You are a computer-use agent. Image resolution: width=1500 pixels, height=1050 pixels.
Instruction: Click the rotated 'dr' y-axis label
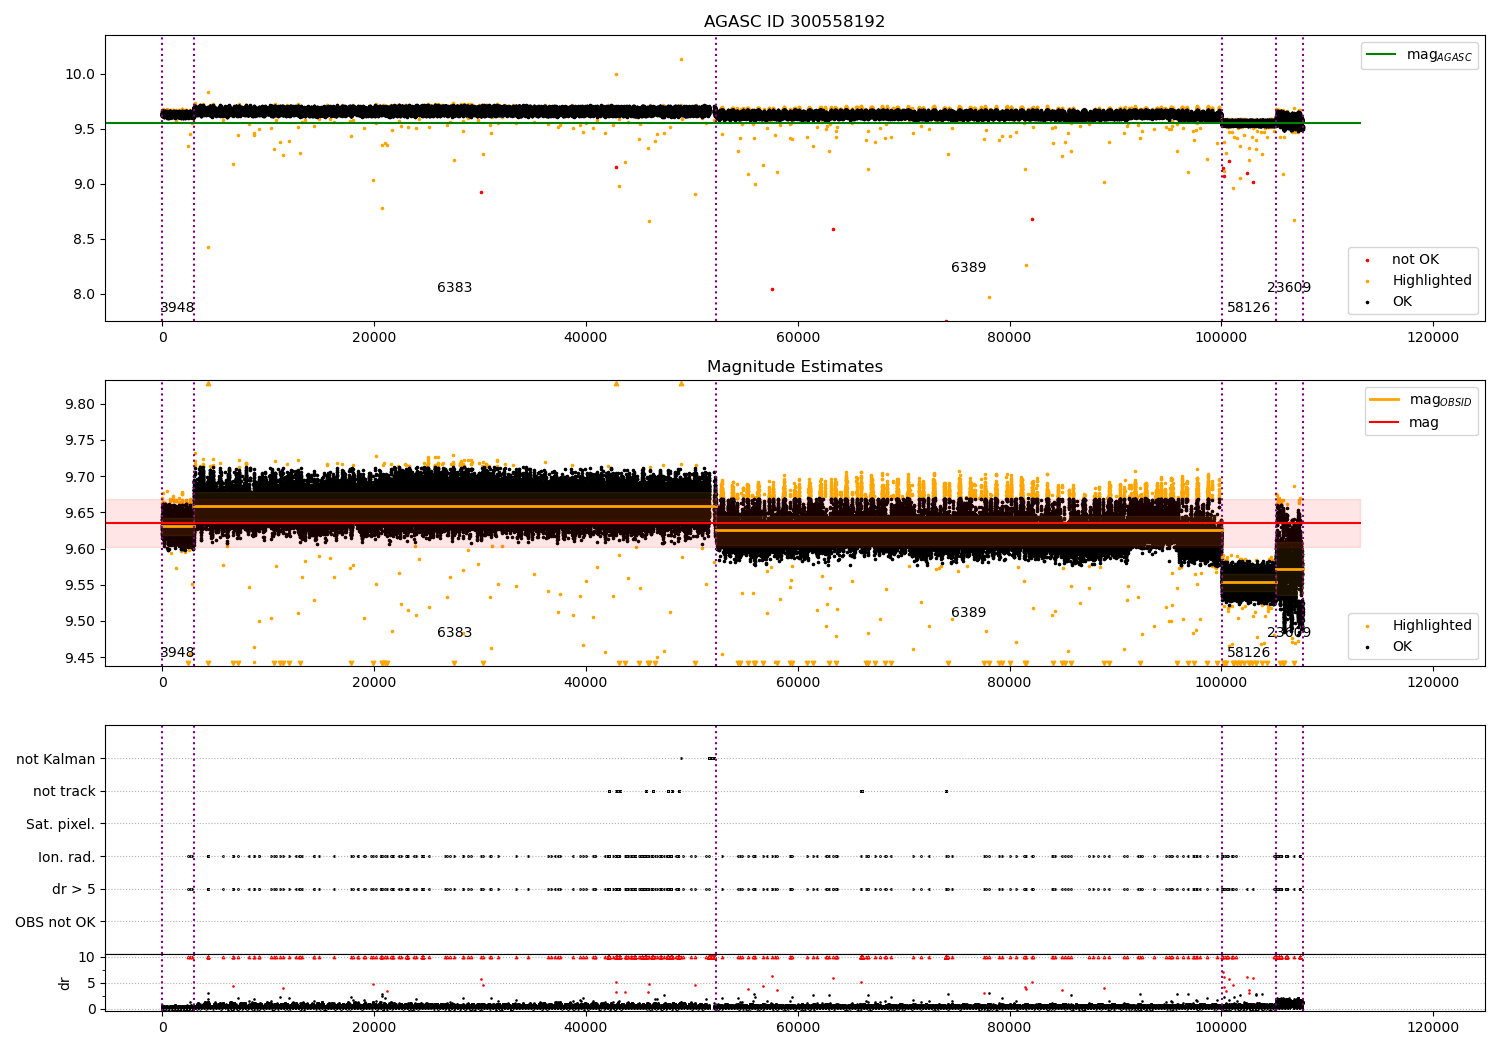click(65, 983)
